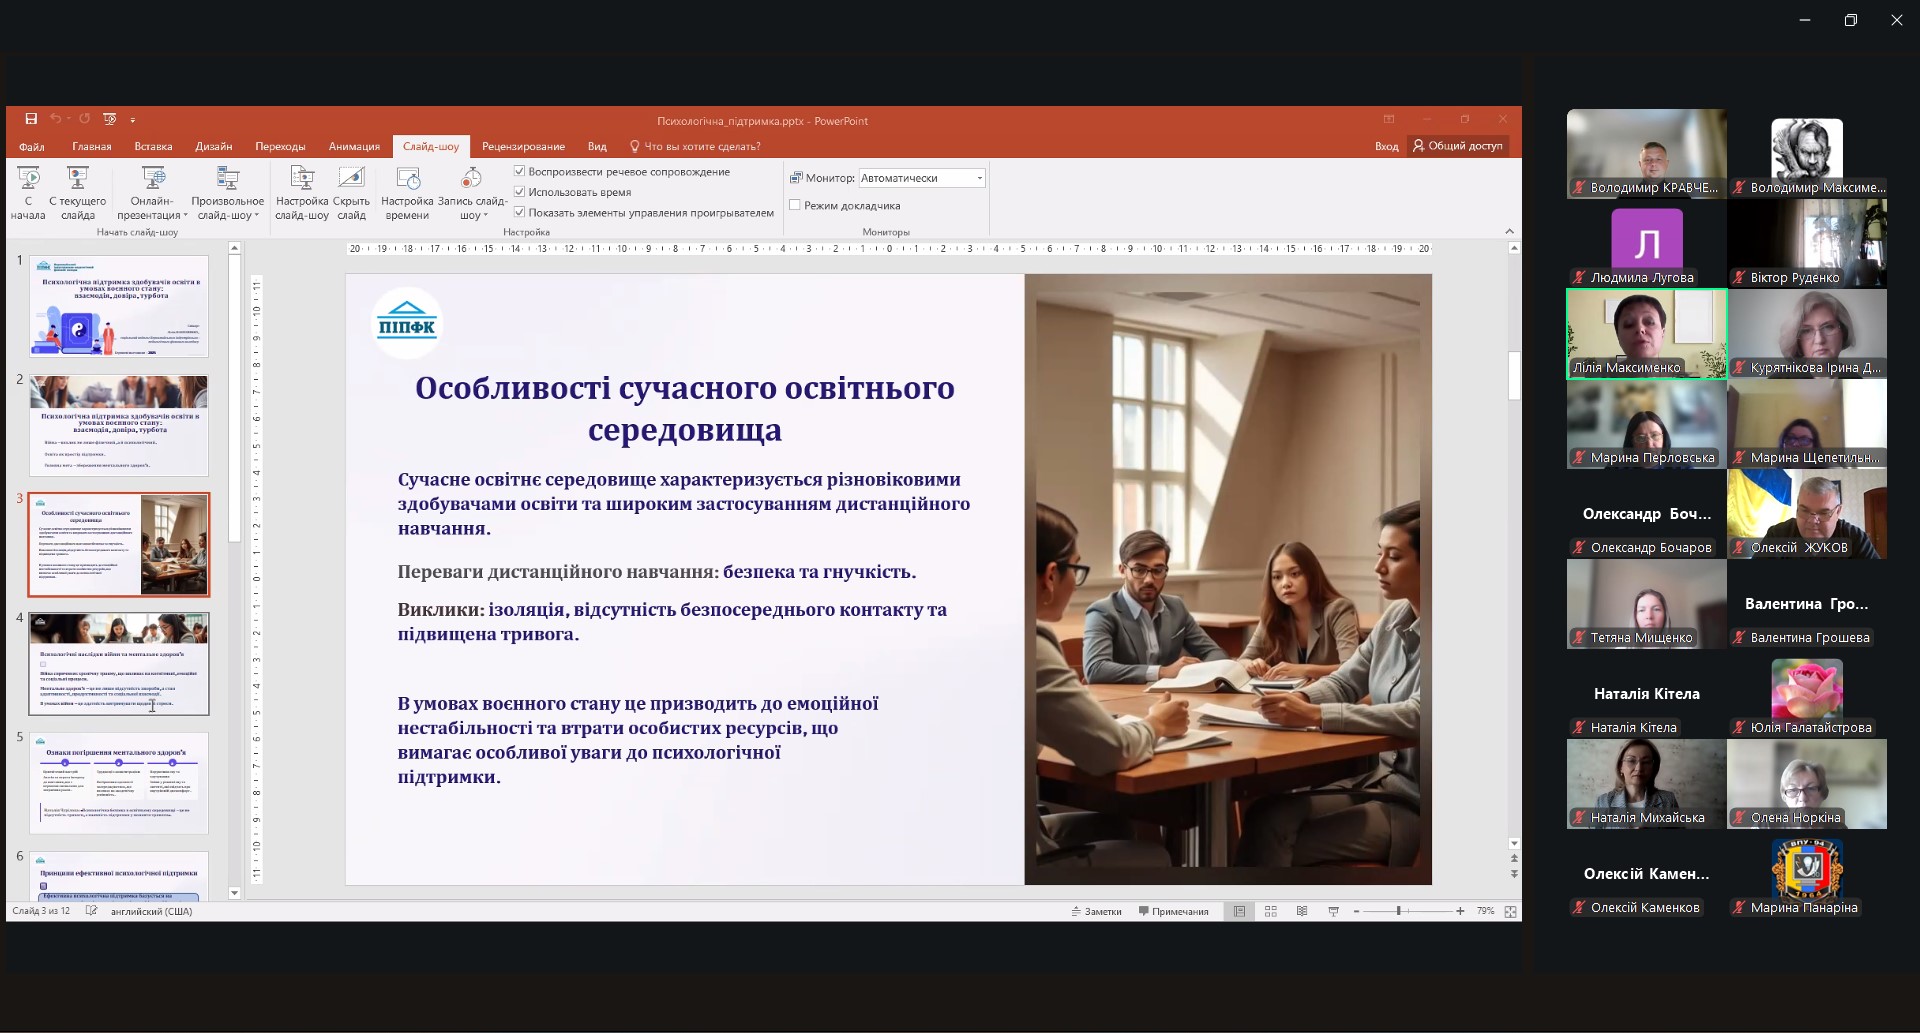Click 'Скрыть слайд' icon
The width and height of the screenshot is (1920, 1033).
[351, 180]
